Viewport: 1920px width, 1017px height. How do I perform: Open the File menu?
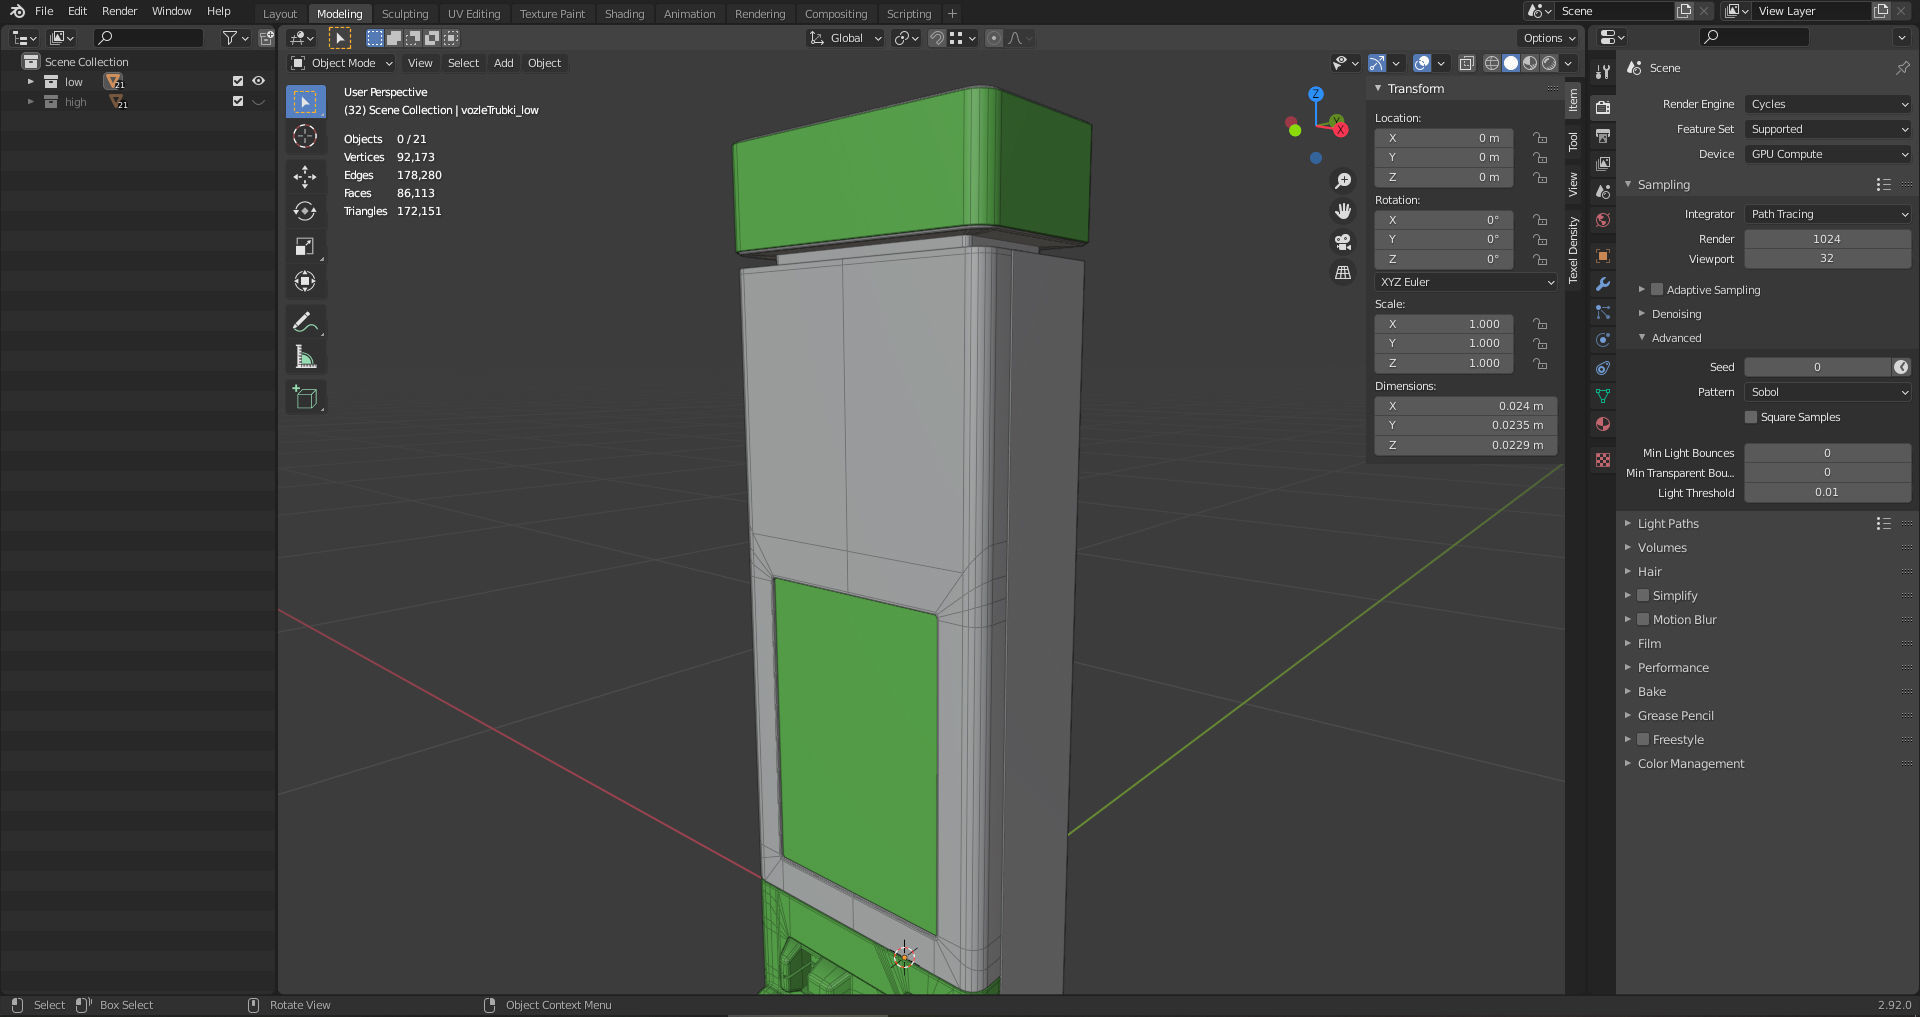click(44, 11)
